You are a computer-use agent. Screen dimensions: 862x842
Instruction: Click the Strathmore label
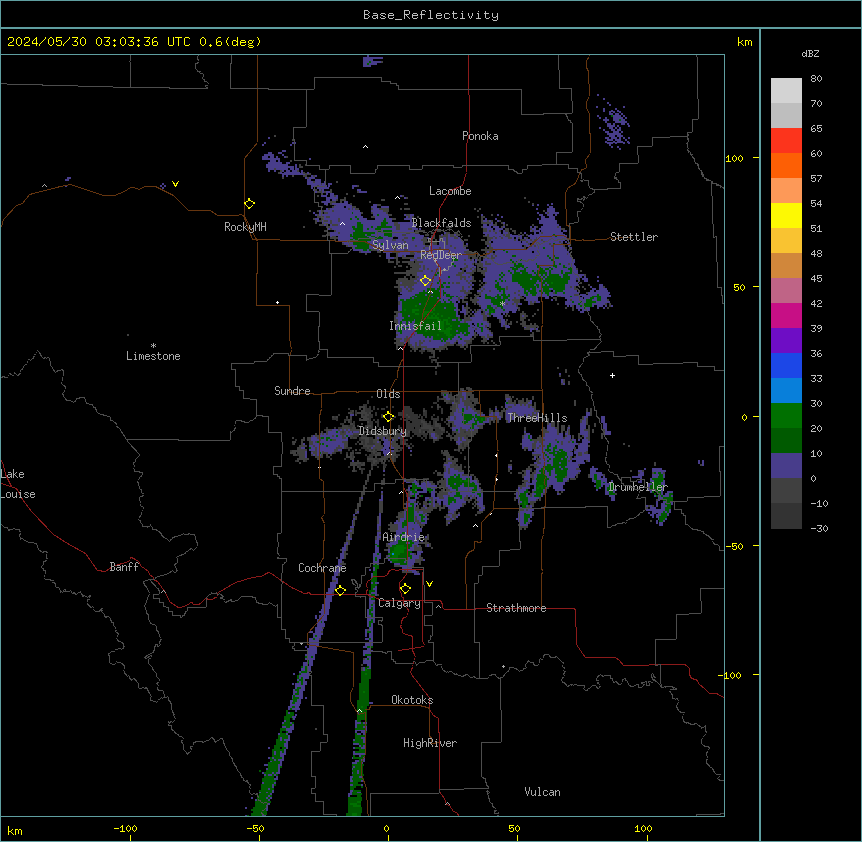click(516, 608)
